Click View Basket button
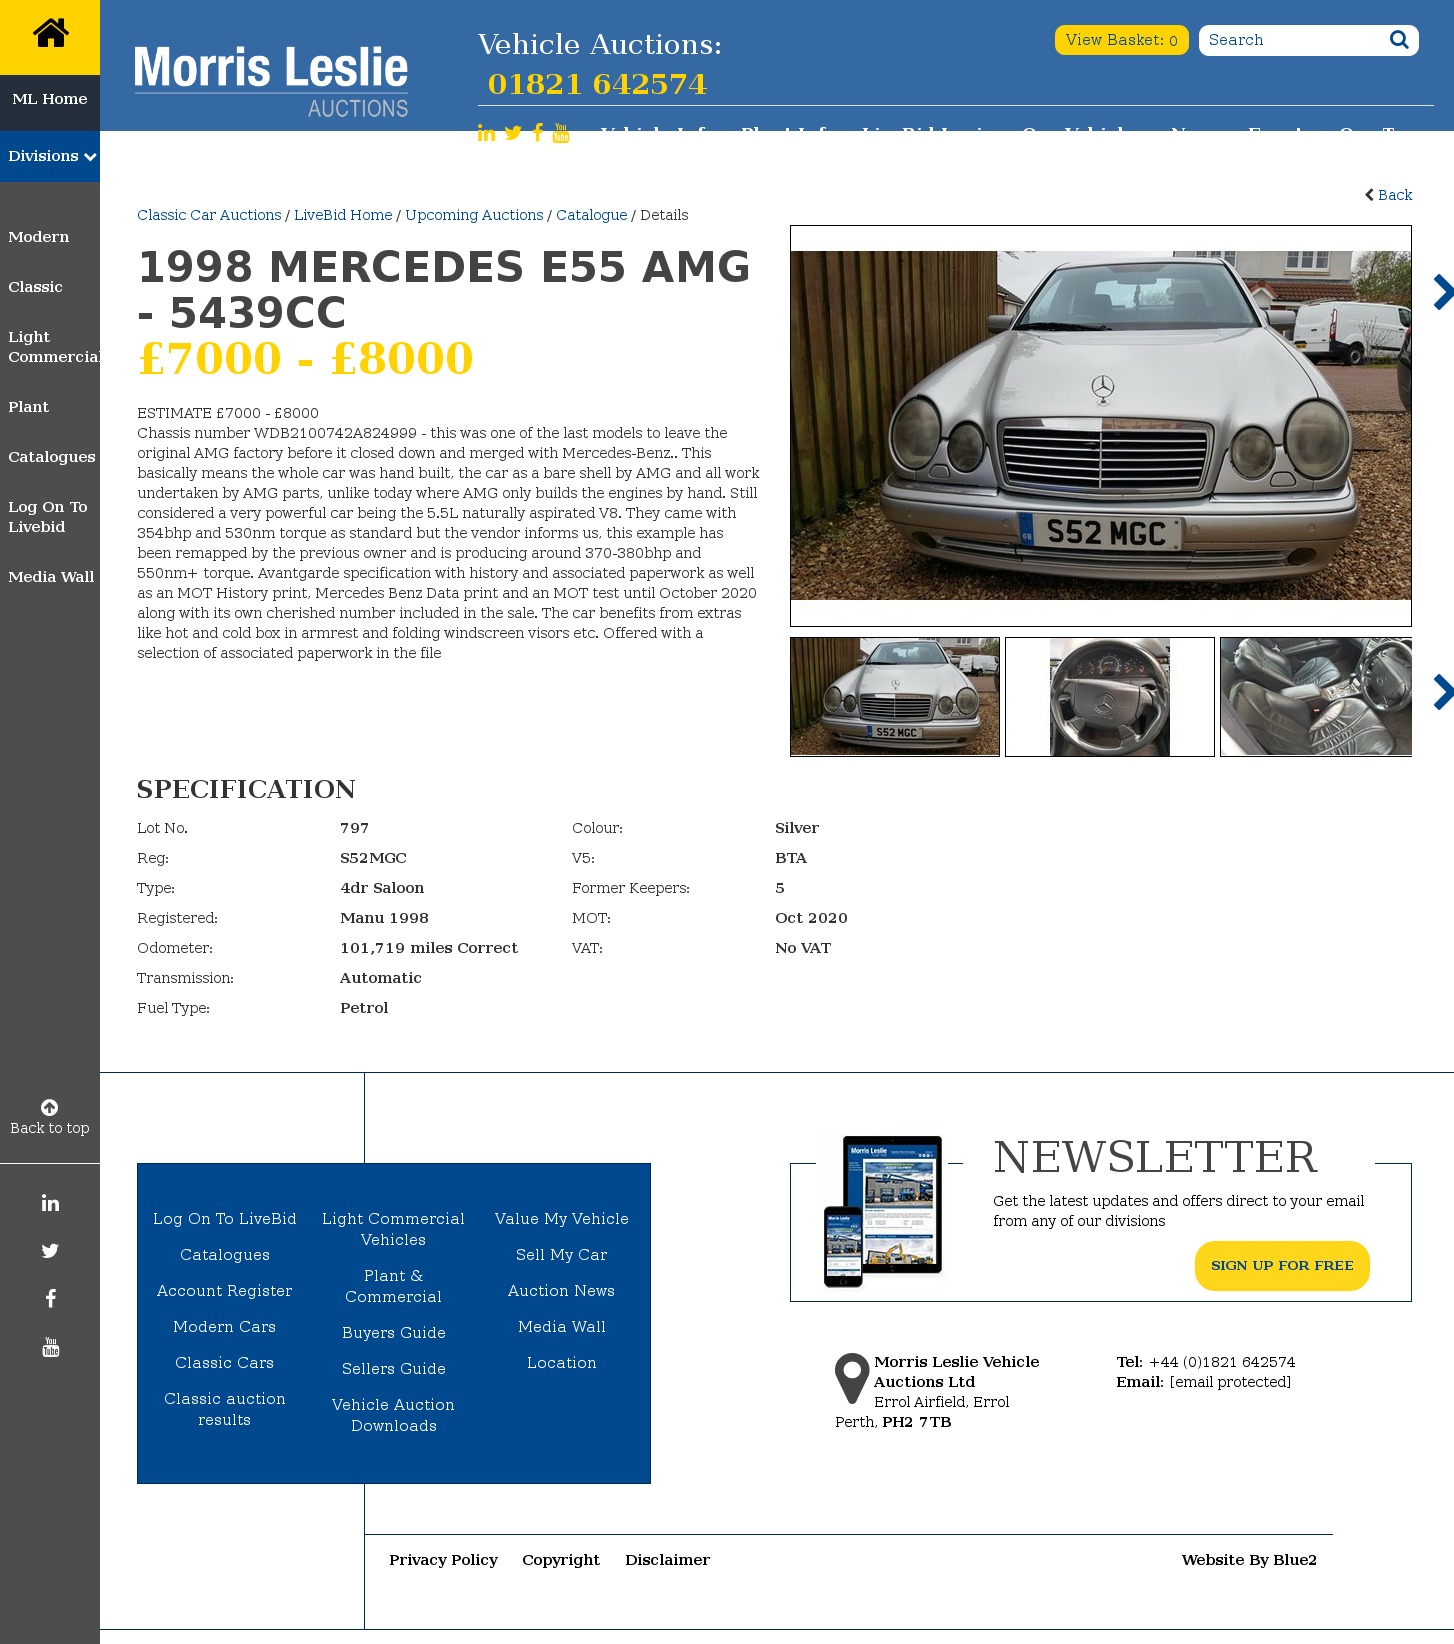Screen dimensions: 1454x1644 [1121, 40]
